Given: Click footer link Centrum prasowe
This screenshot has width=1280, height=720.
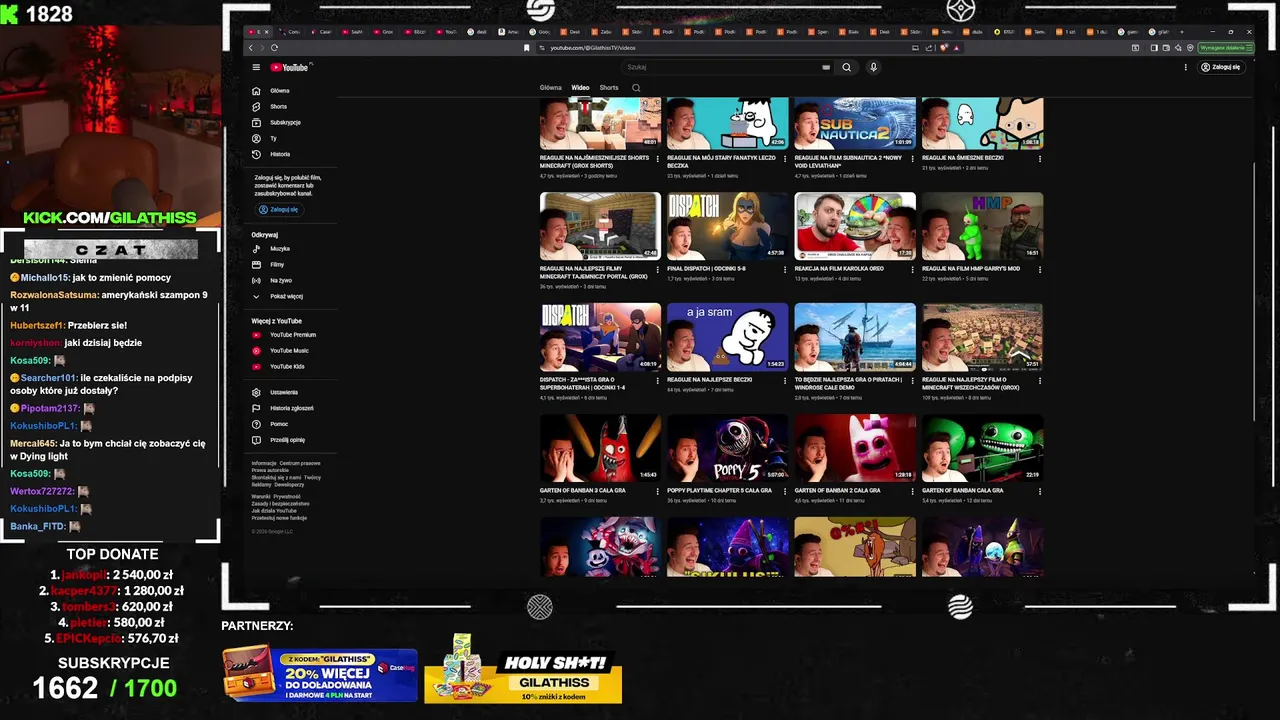Looking at the screenshot, I should (x=300, y=464).
